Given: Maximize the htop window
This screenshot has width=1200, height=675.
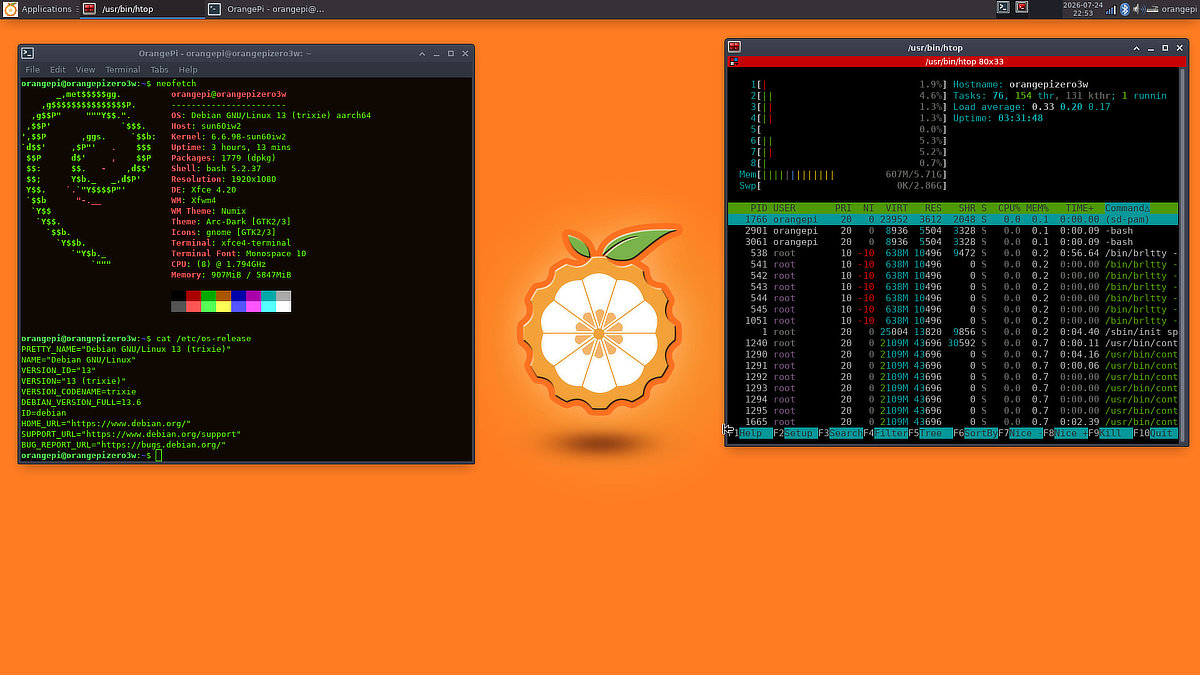Looking at the screenshot, I should [x=1166, y=47].
